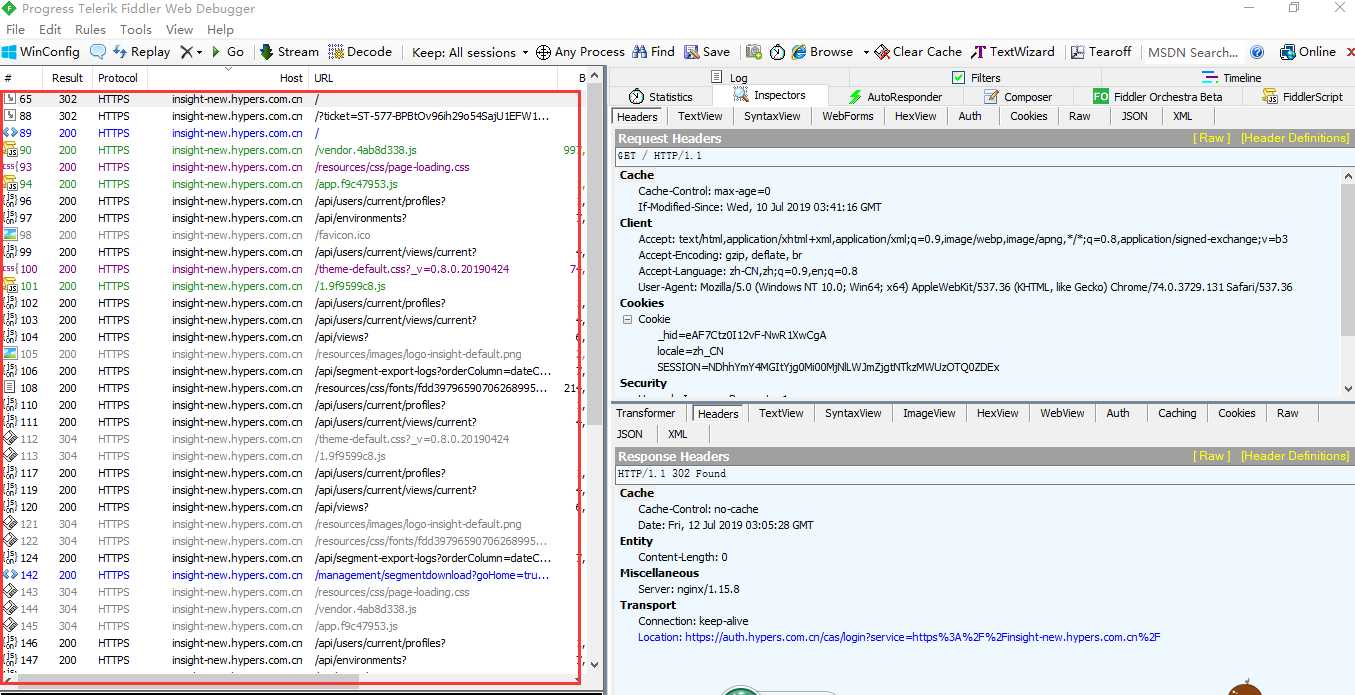This screenshot has height=695, width=1355.
Task: Open the Remove sessions X dropdown
Action: (191, 52)
